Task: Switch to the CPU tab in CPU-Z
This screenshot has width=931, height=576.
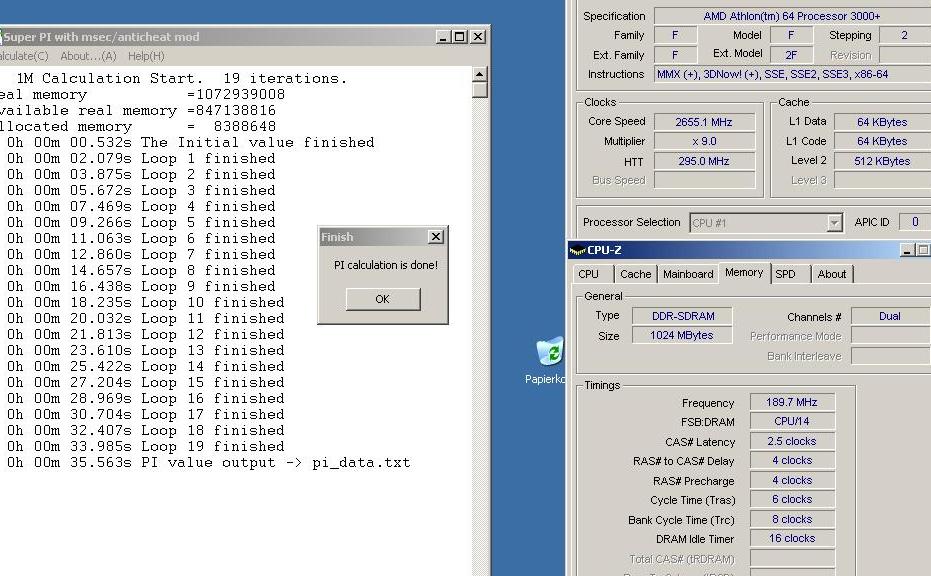Action: [x=588, y=274]
